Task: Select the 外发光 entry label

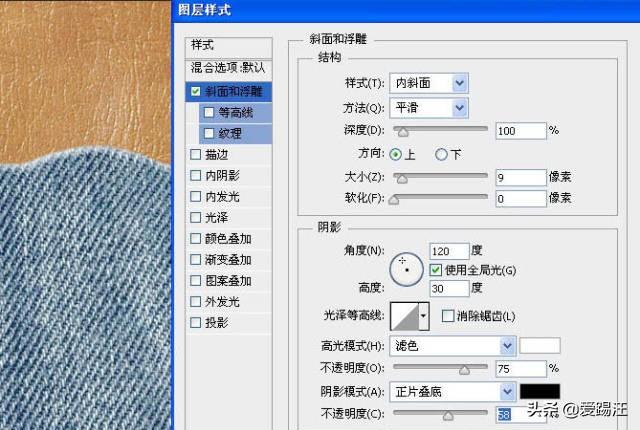Action: [222, 301]
